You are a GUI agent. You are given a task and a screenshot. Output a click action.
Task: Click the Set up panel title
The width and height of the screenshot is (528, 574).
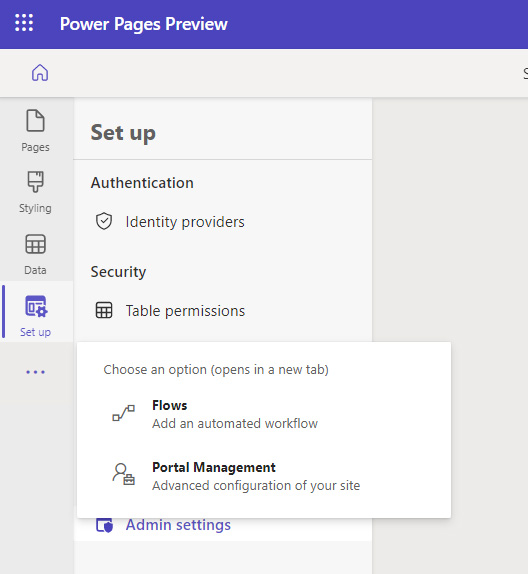point(123,133)
